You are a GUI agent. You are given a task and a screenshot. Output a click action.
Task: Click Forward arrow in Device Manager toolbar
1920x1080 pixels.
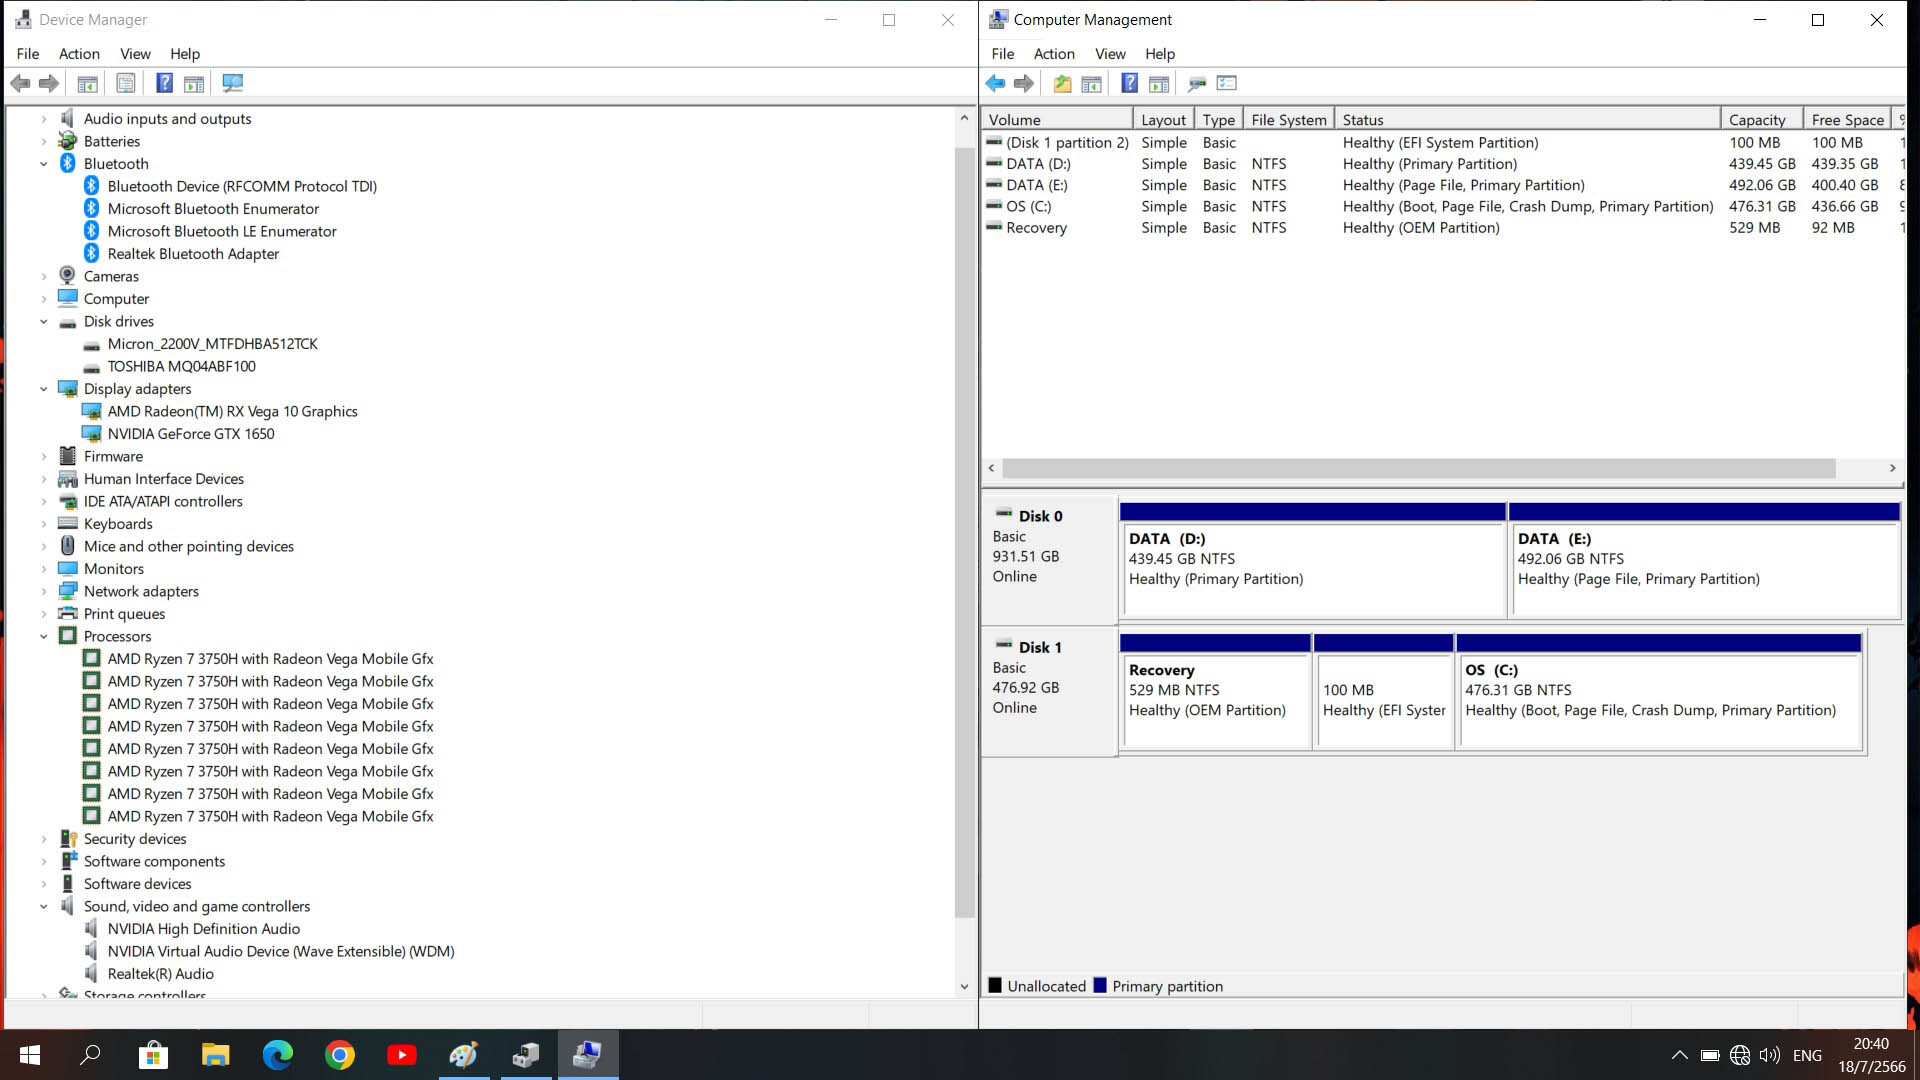tap(48, 83)
